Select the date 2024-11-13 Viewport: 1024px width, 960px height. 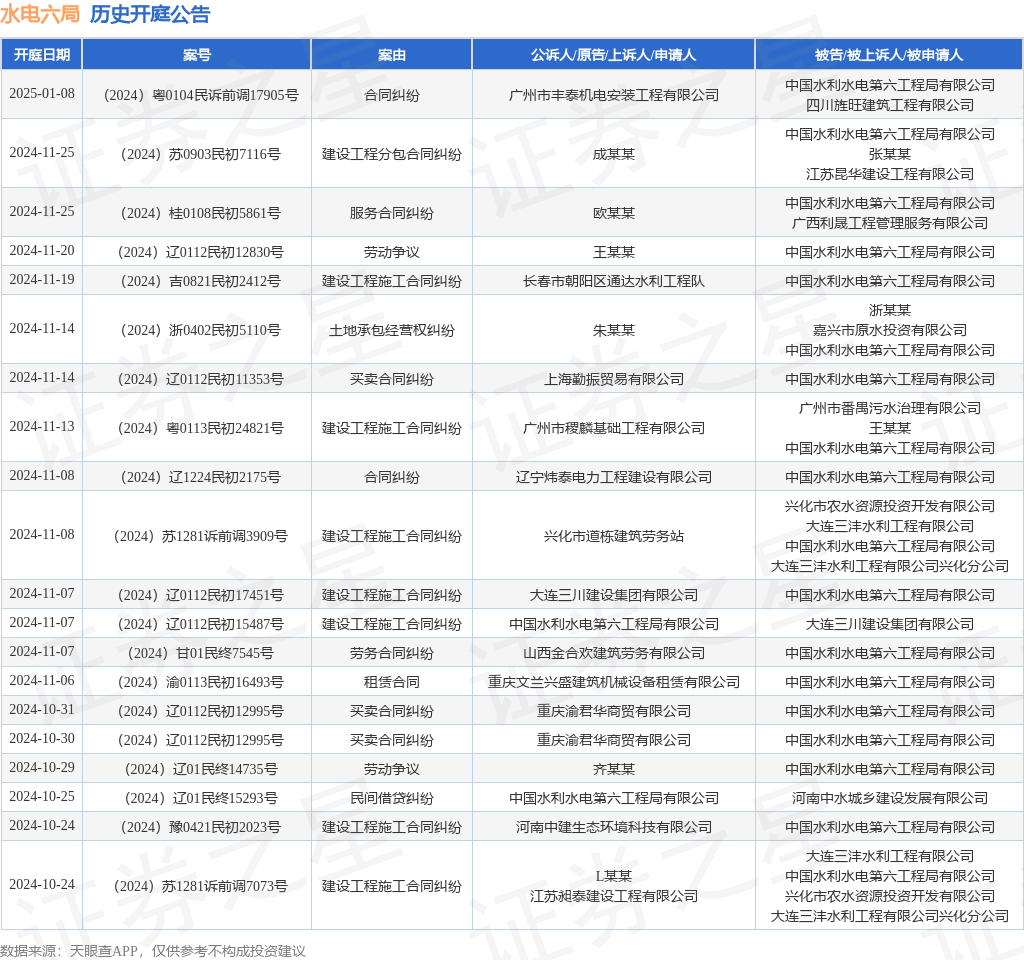click(x=42, y=426)
